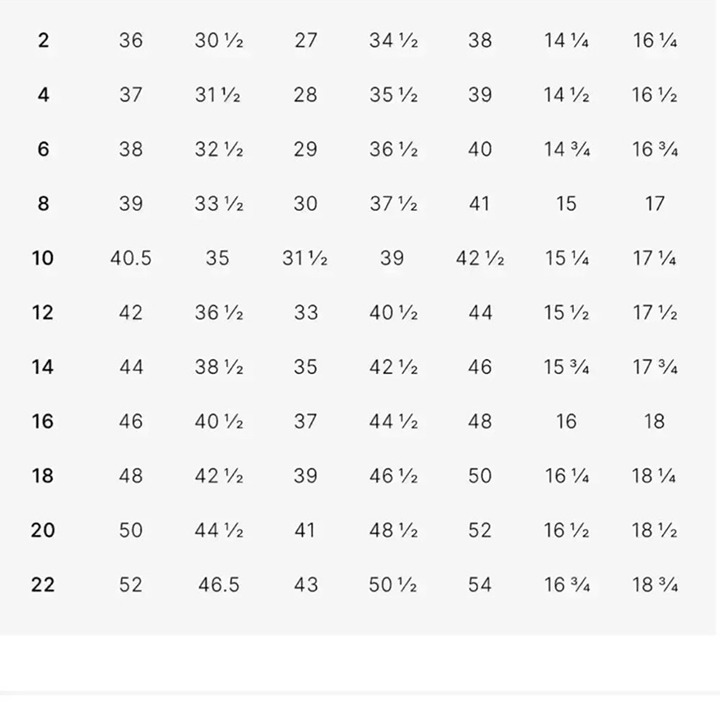The height and width of the screenshot is (720, 720).
Task: Click the 42 ½ cell in size 10 row
Action: [x=480, y=258]
